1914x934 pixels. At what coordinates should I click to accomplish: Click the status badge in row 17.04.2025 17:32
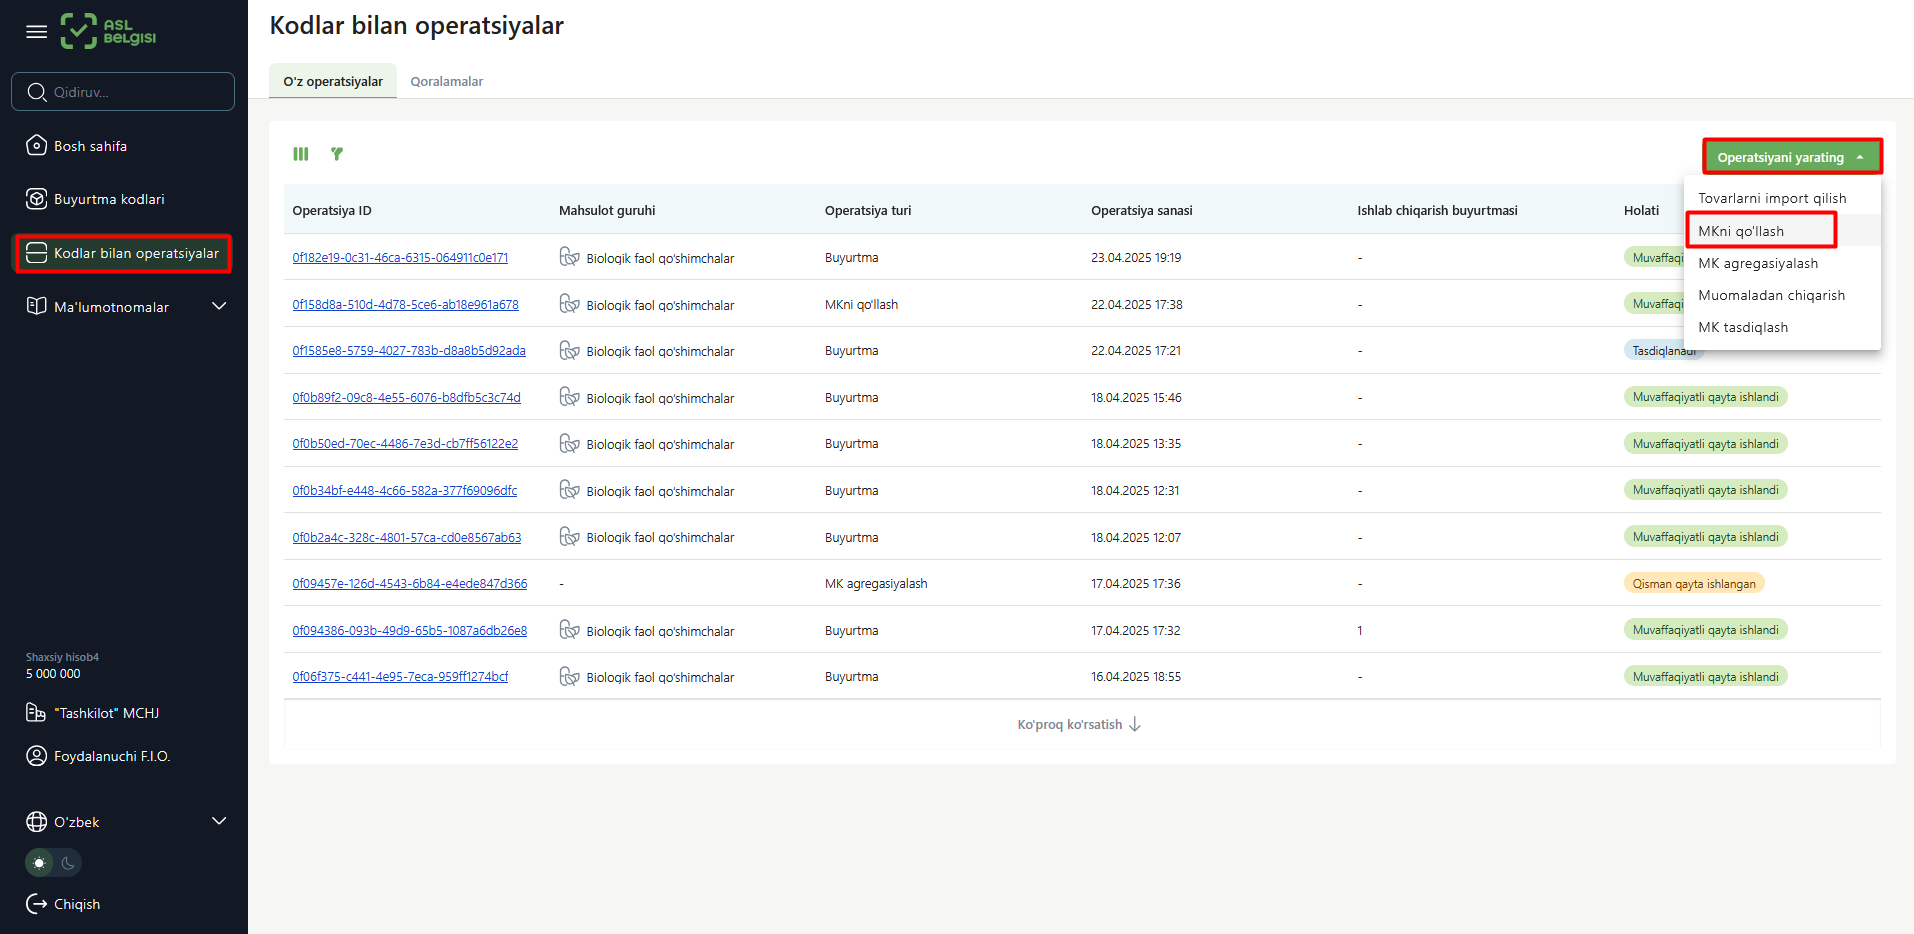tap(1705, 630)
